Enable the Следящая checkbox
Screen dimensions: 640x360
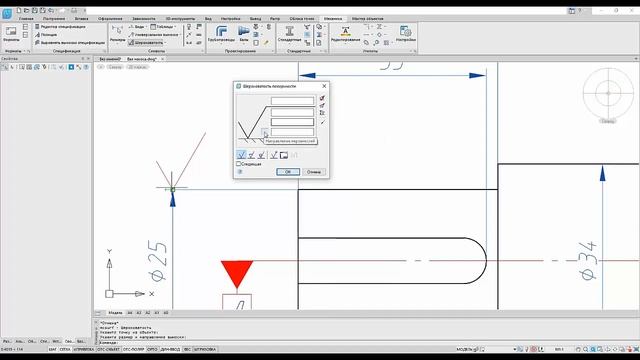239,164
